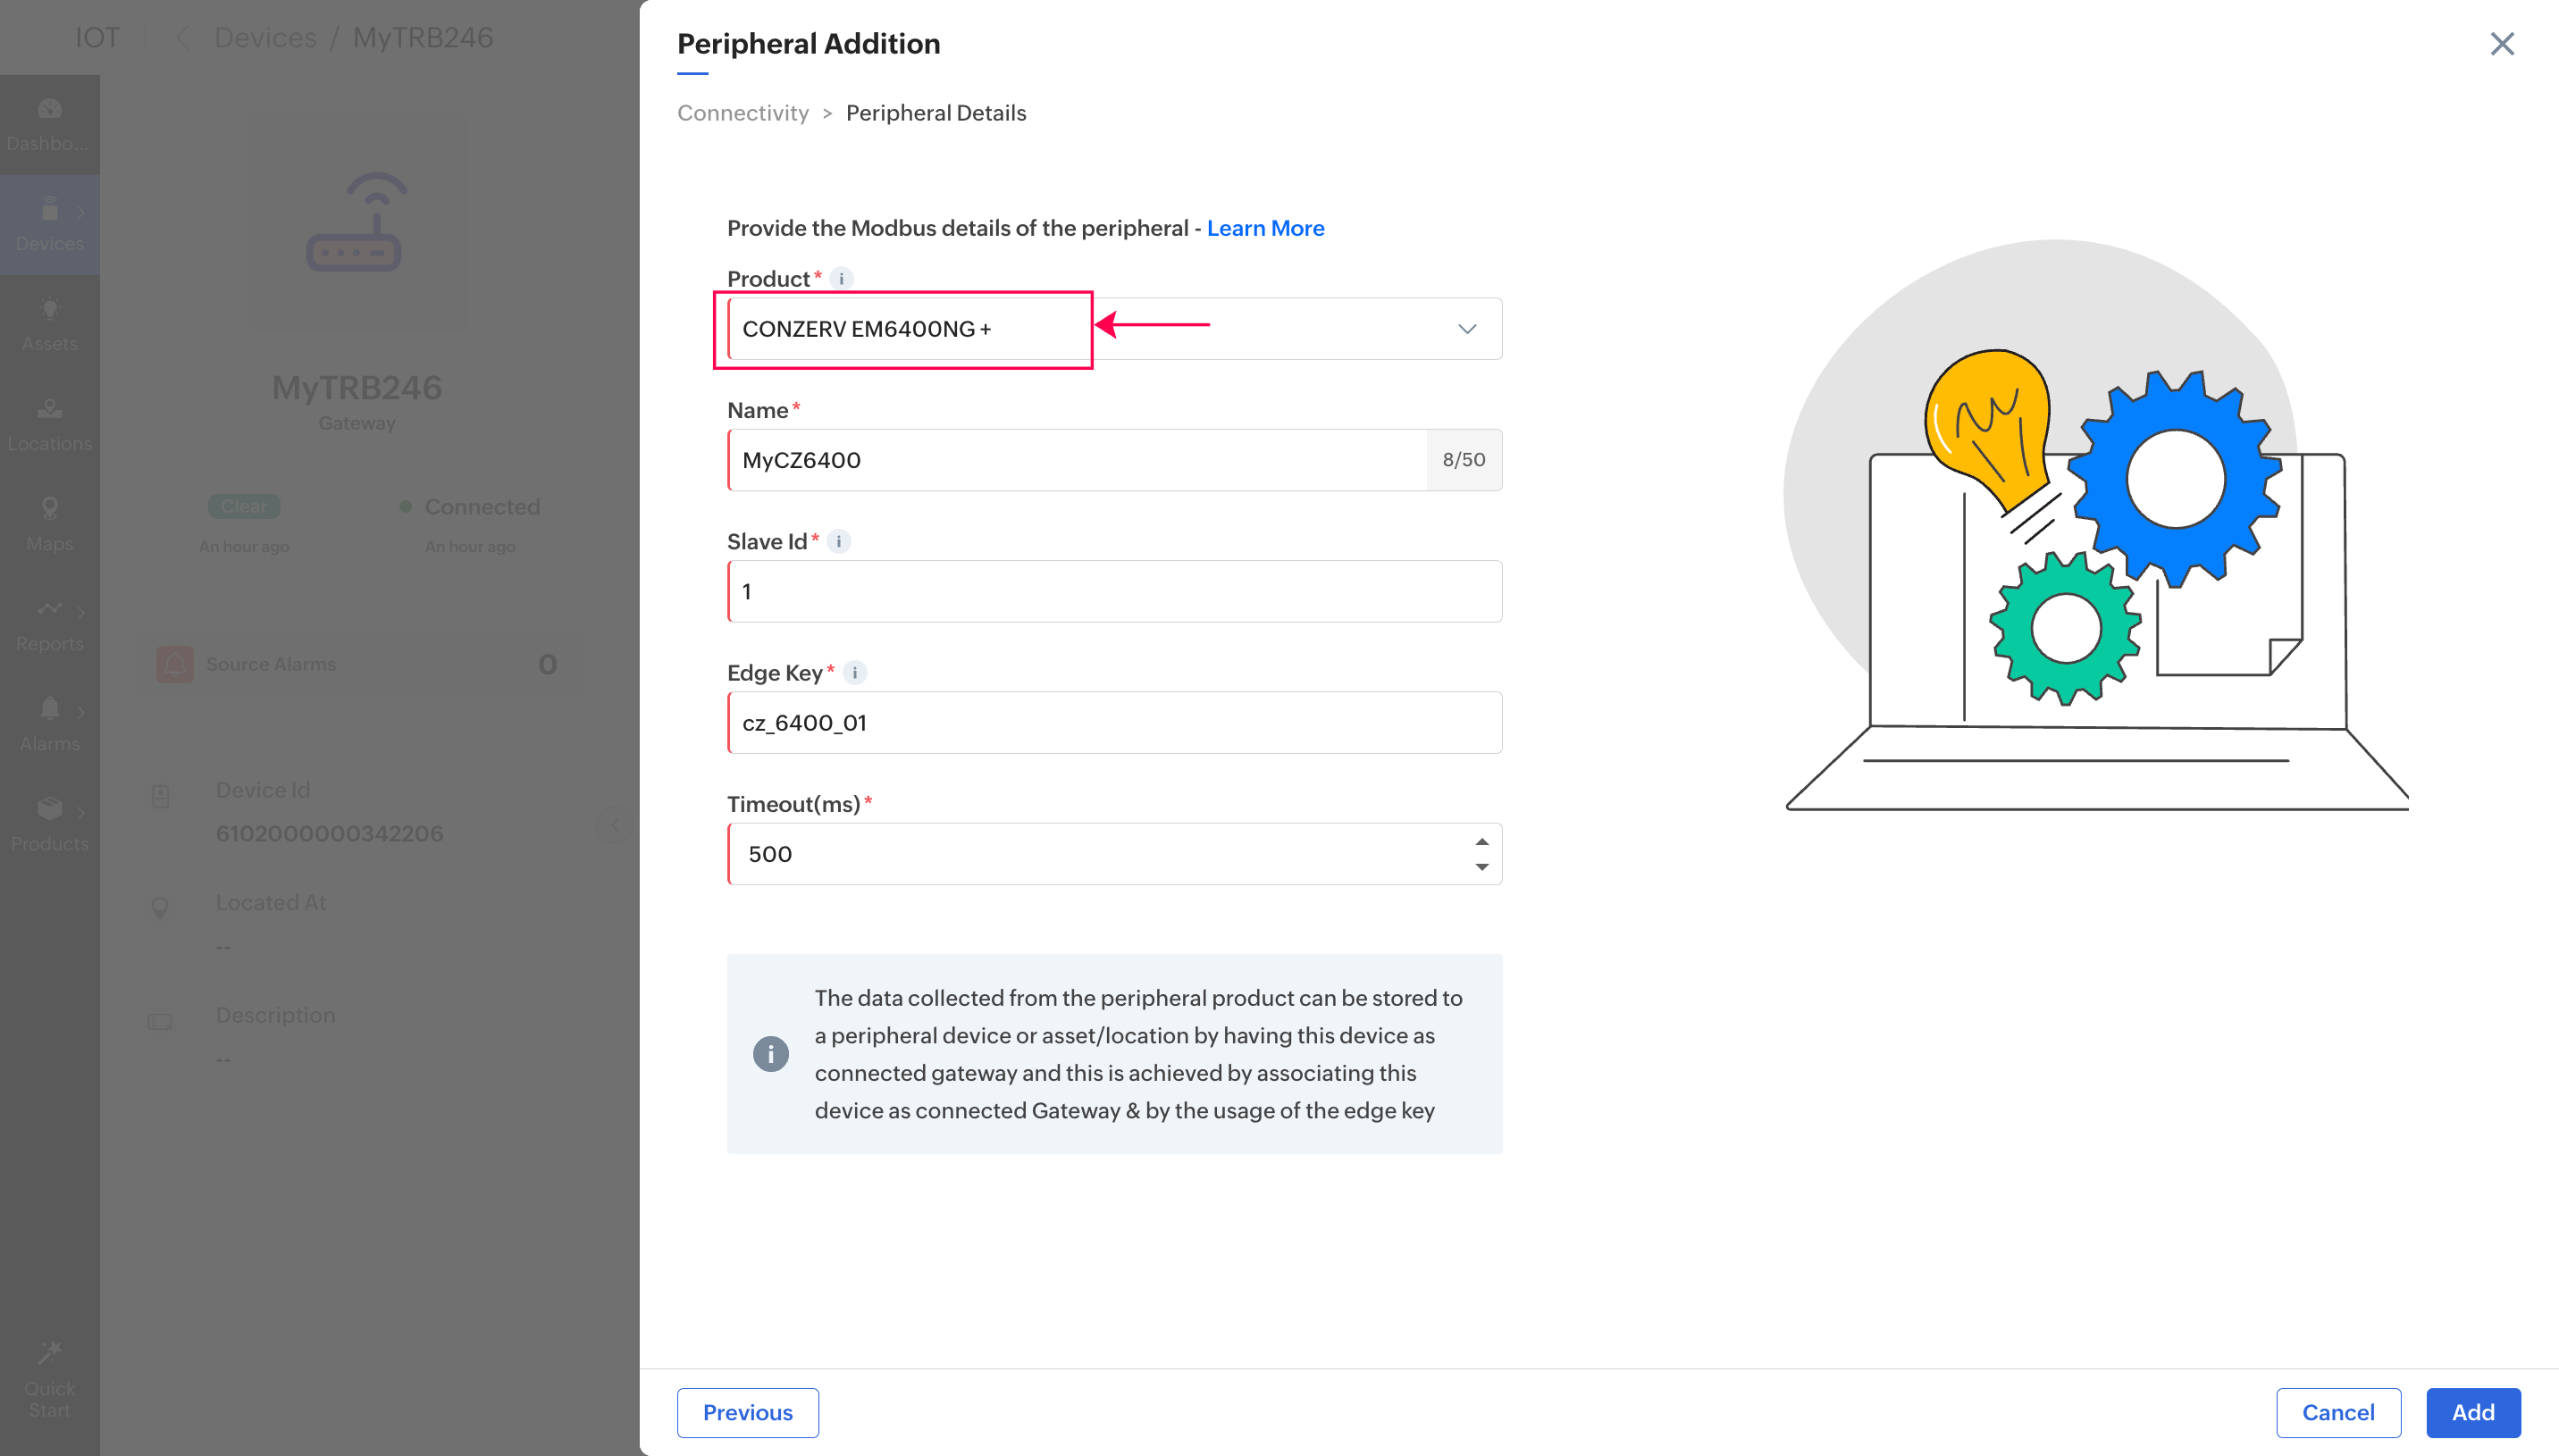Decrease Timeout value with down arrow

(x=1481, y=867)
